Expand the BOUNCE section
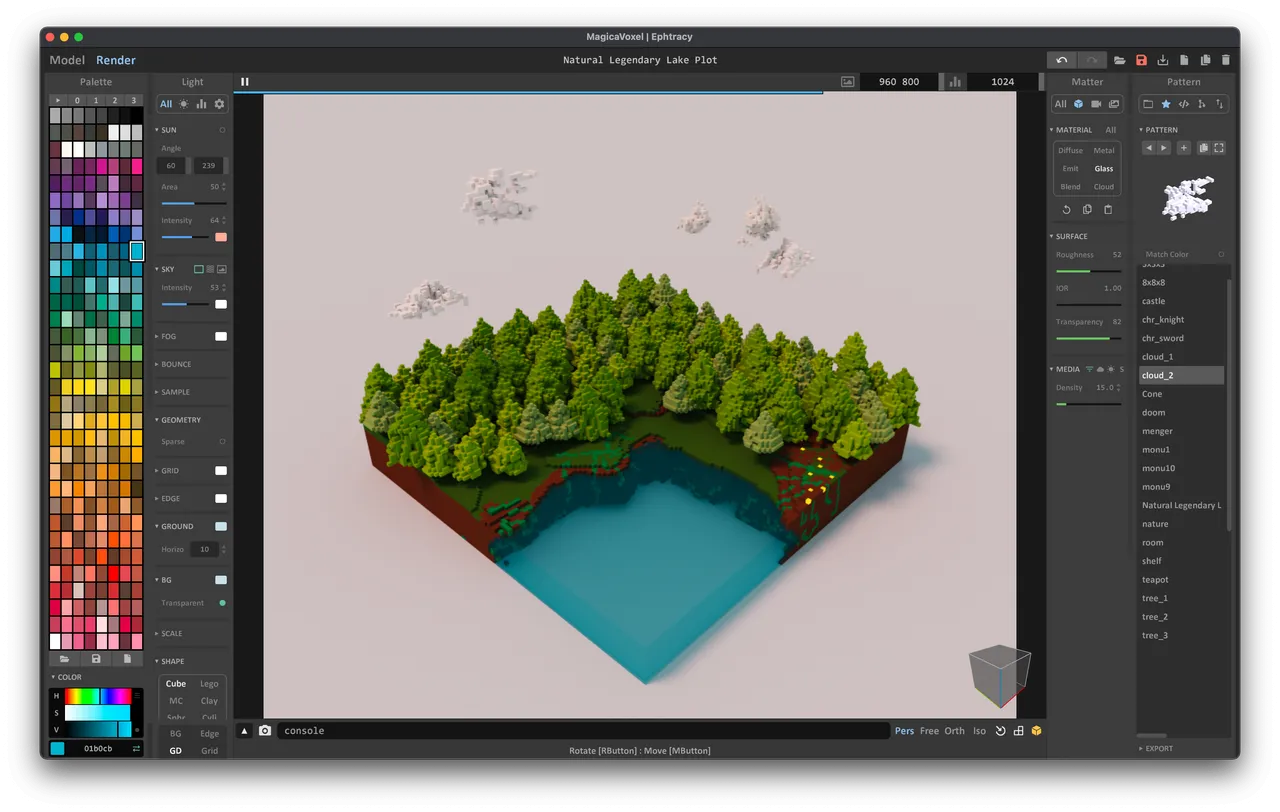The image size is (1280, 812). tap(175, 365)
